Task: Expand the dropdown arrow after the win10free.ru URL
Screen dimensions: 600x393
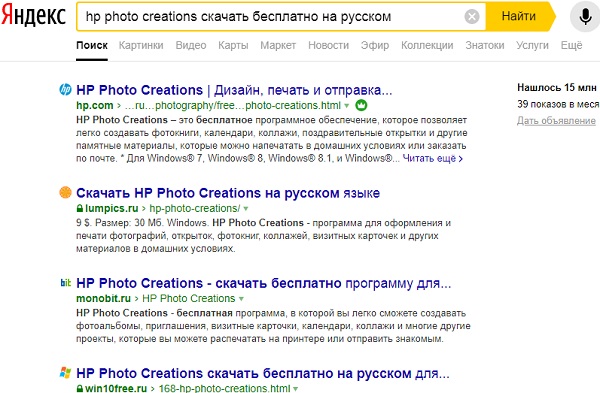Action: click(296, 389)
